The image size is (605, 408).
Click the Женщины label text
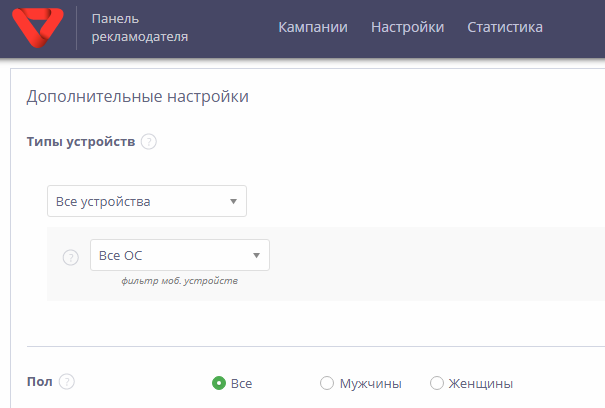click(x=481, y=384)
